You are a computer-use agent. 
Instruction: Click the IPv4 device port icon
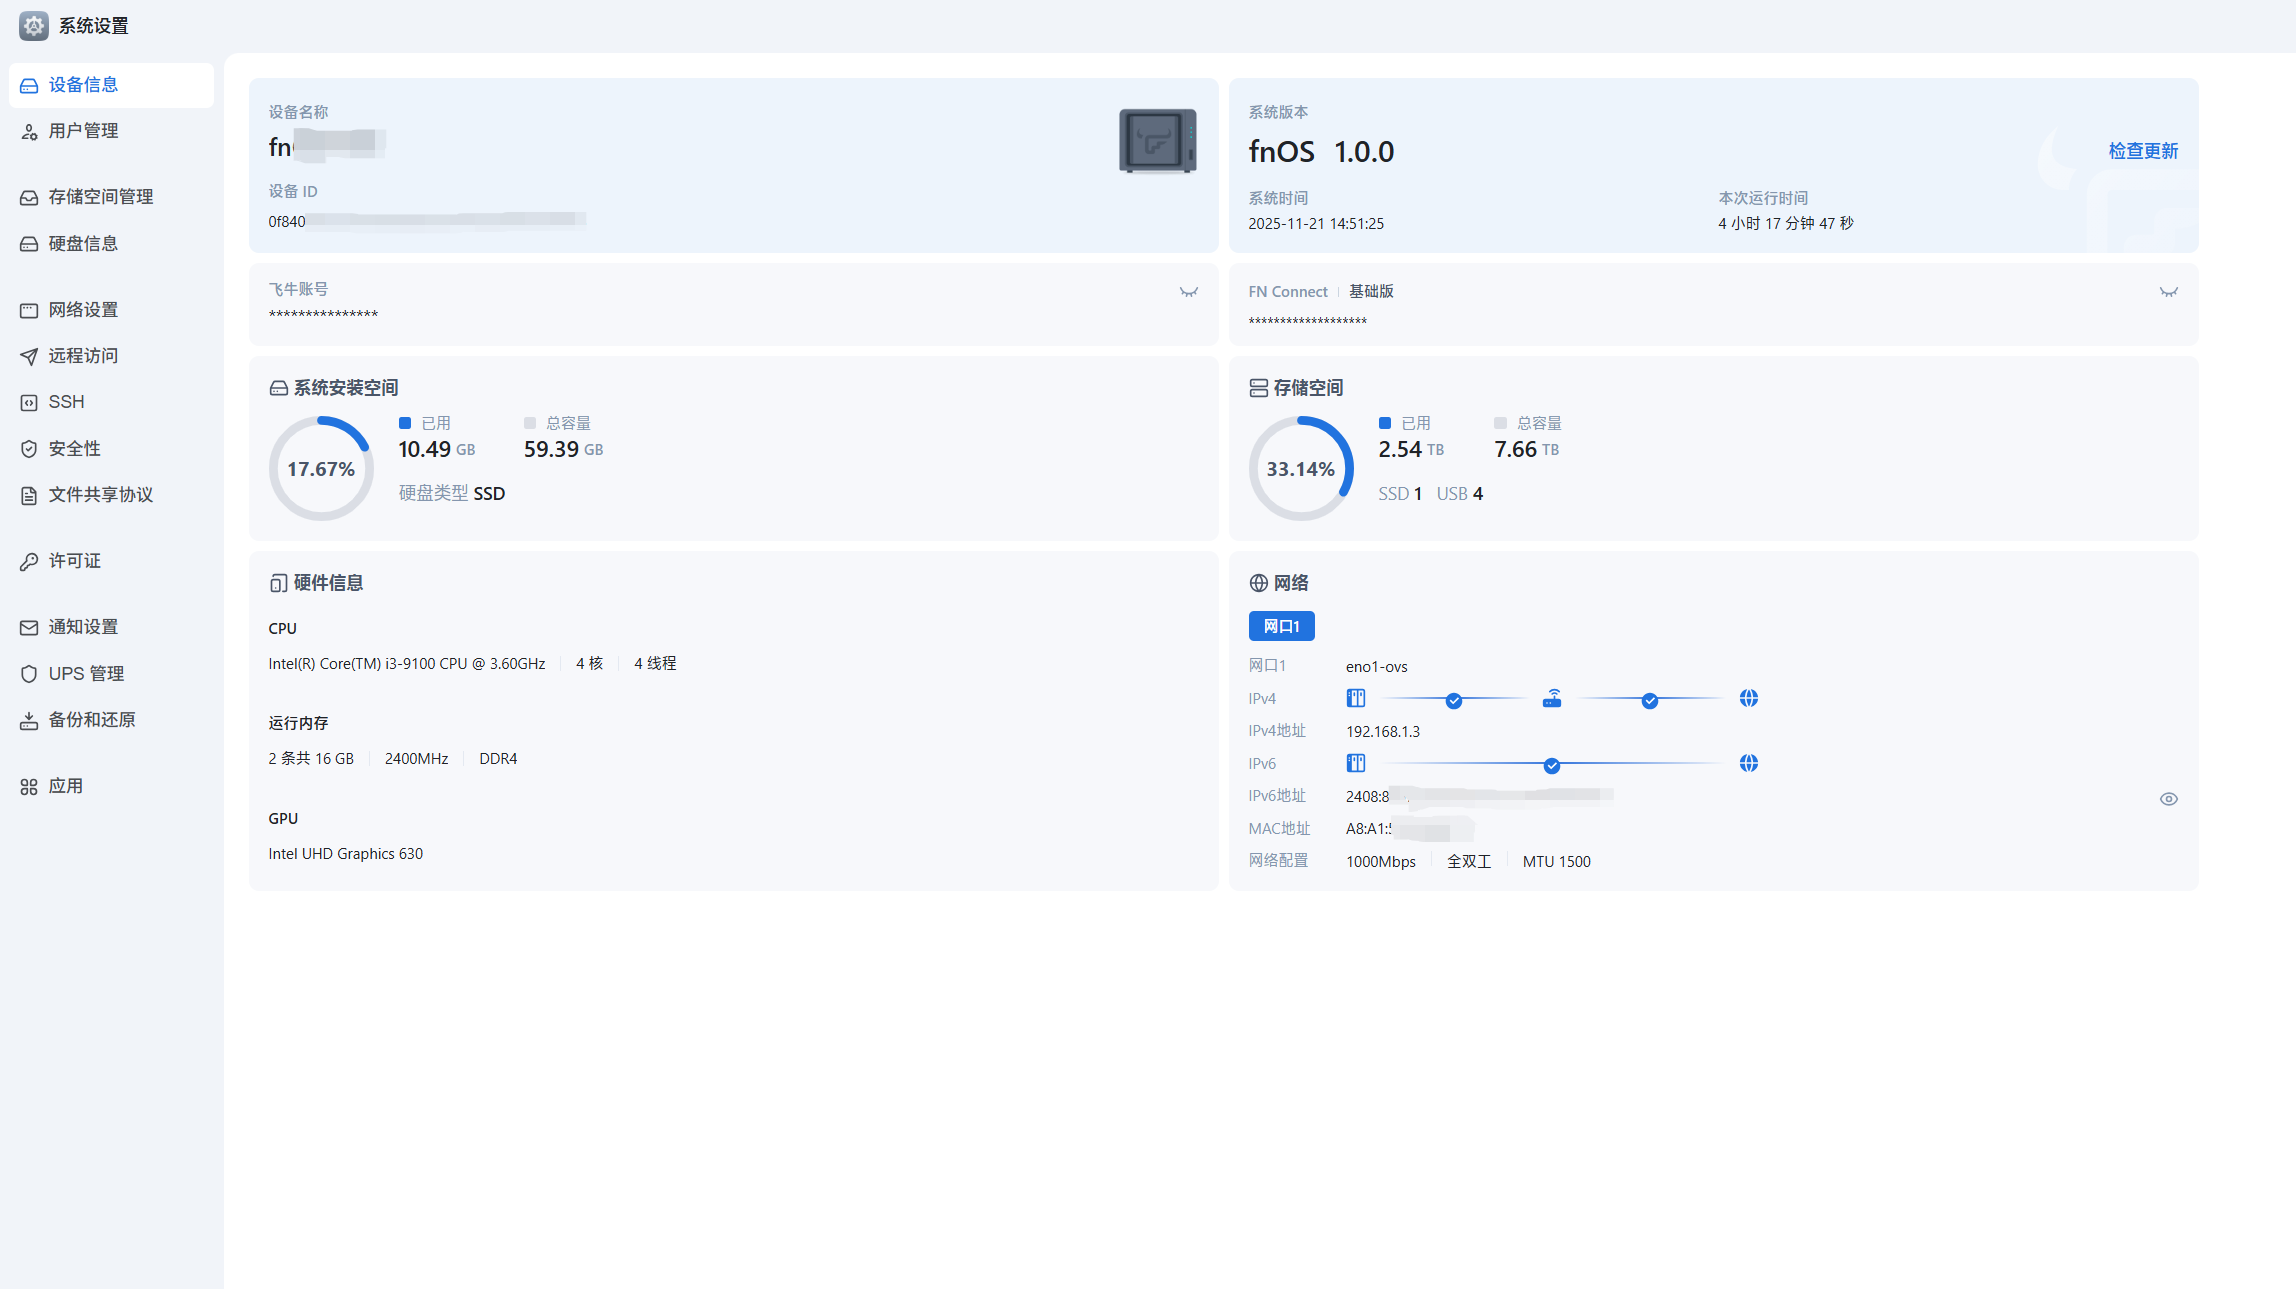click(1355, 699)
